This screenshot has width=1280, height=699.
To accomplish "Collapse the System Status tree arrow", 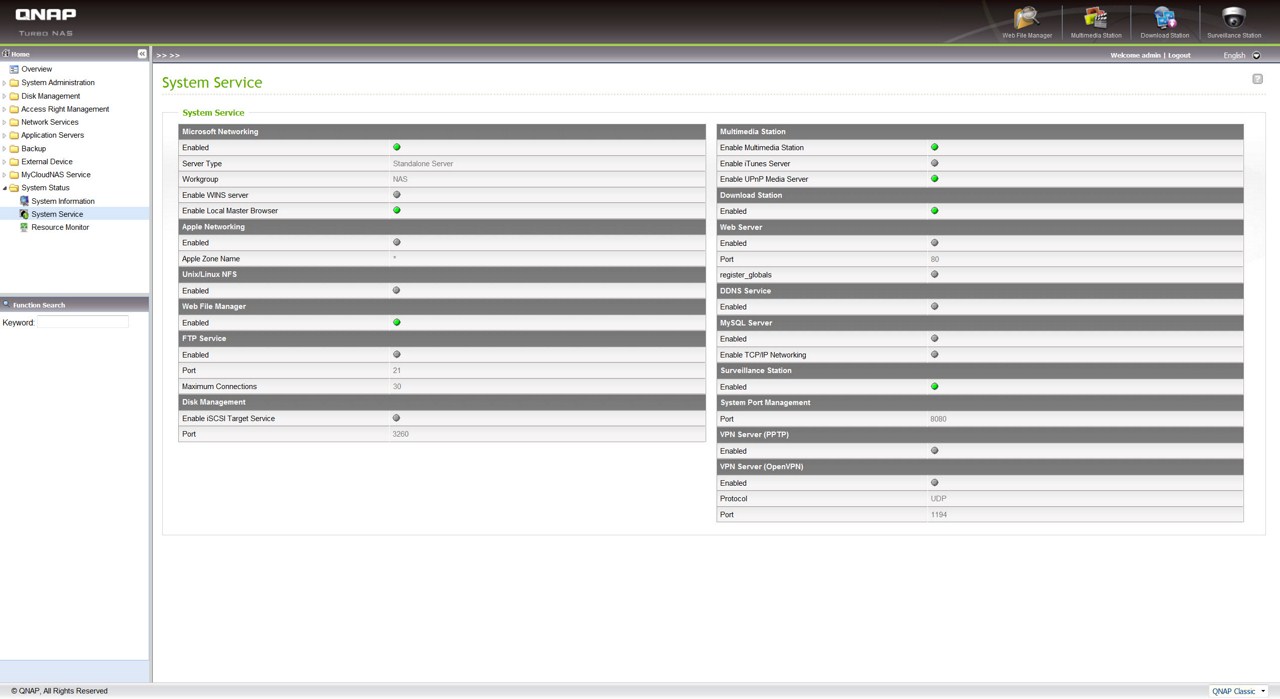I will click(x=4, y=188).
